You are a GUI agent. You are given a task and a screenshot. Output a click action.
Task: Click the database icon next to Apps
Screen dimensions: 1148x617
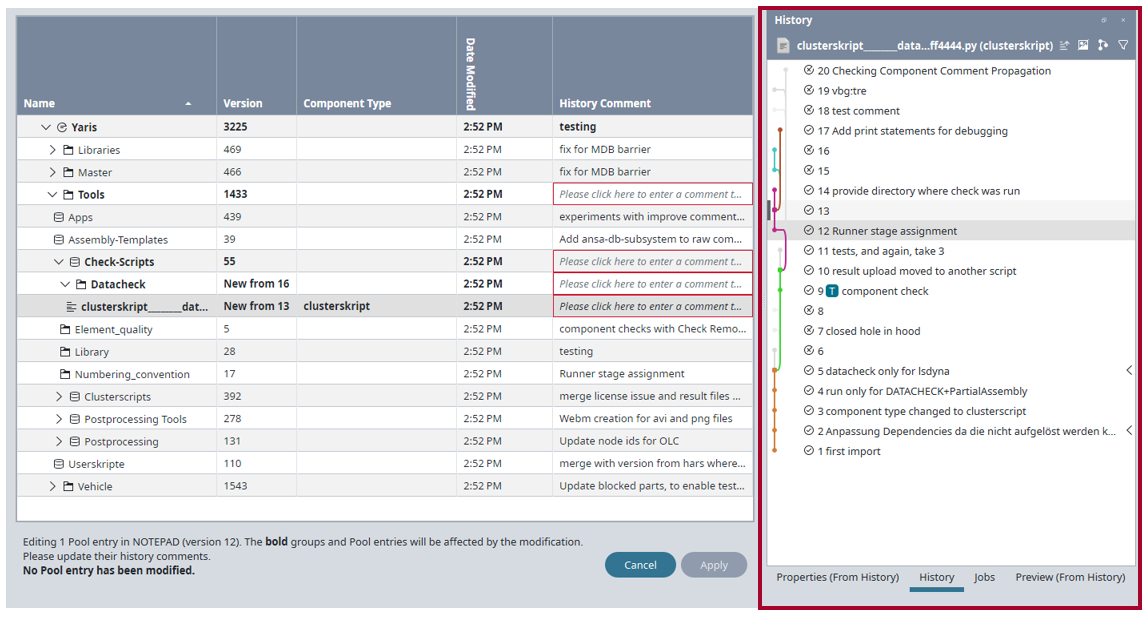(59, 217)
